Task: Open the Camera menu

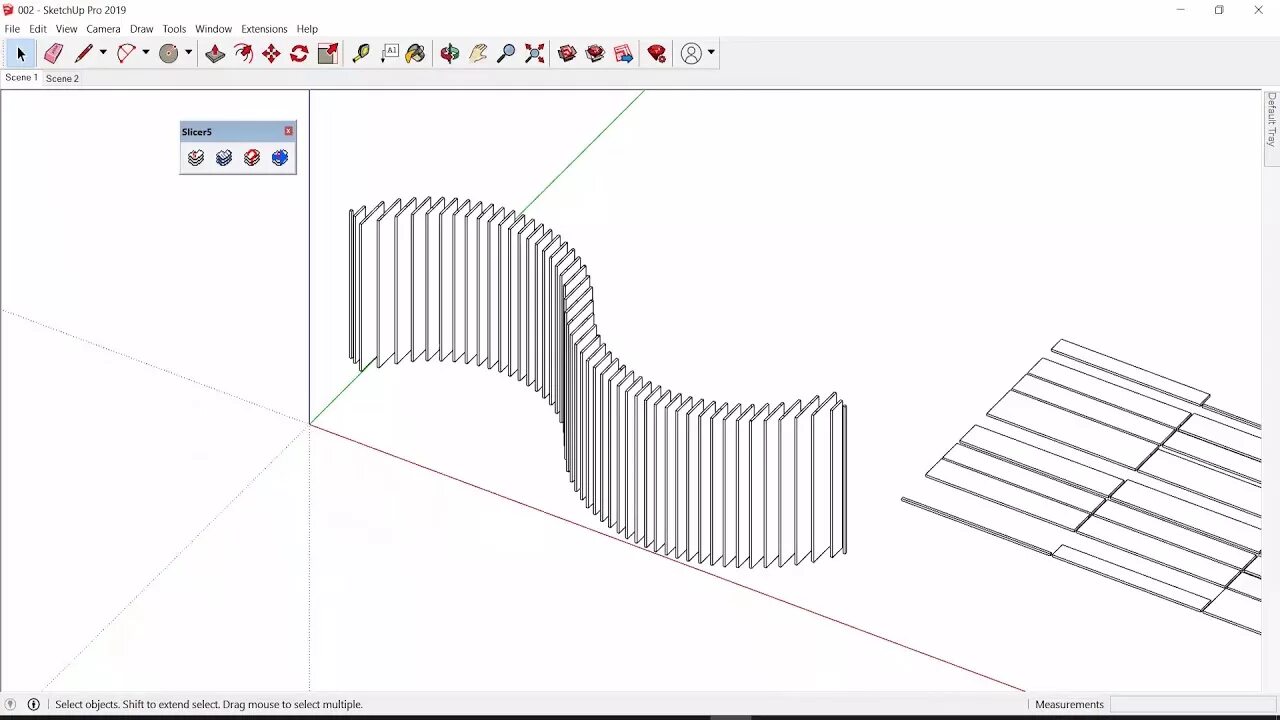Action: 103,29
